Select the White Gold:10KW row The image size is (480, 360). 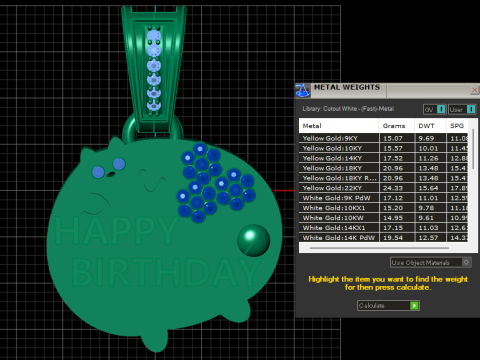pyautogui.click(x=384, y=218)
